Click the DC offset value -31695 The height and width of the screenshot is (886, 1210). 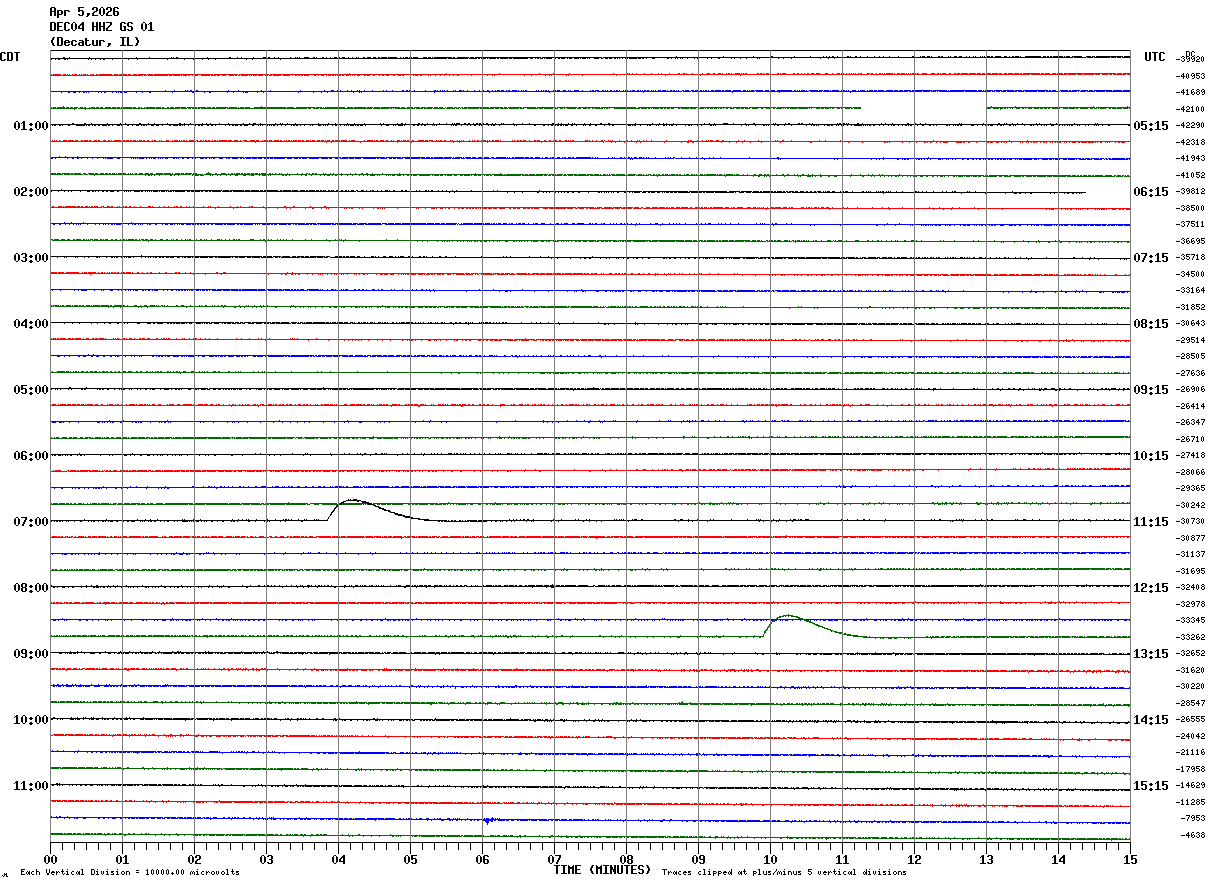point(1191,571)
